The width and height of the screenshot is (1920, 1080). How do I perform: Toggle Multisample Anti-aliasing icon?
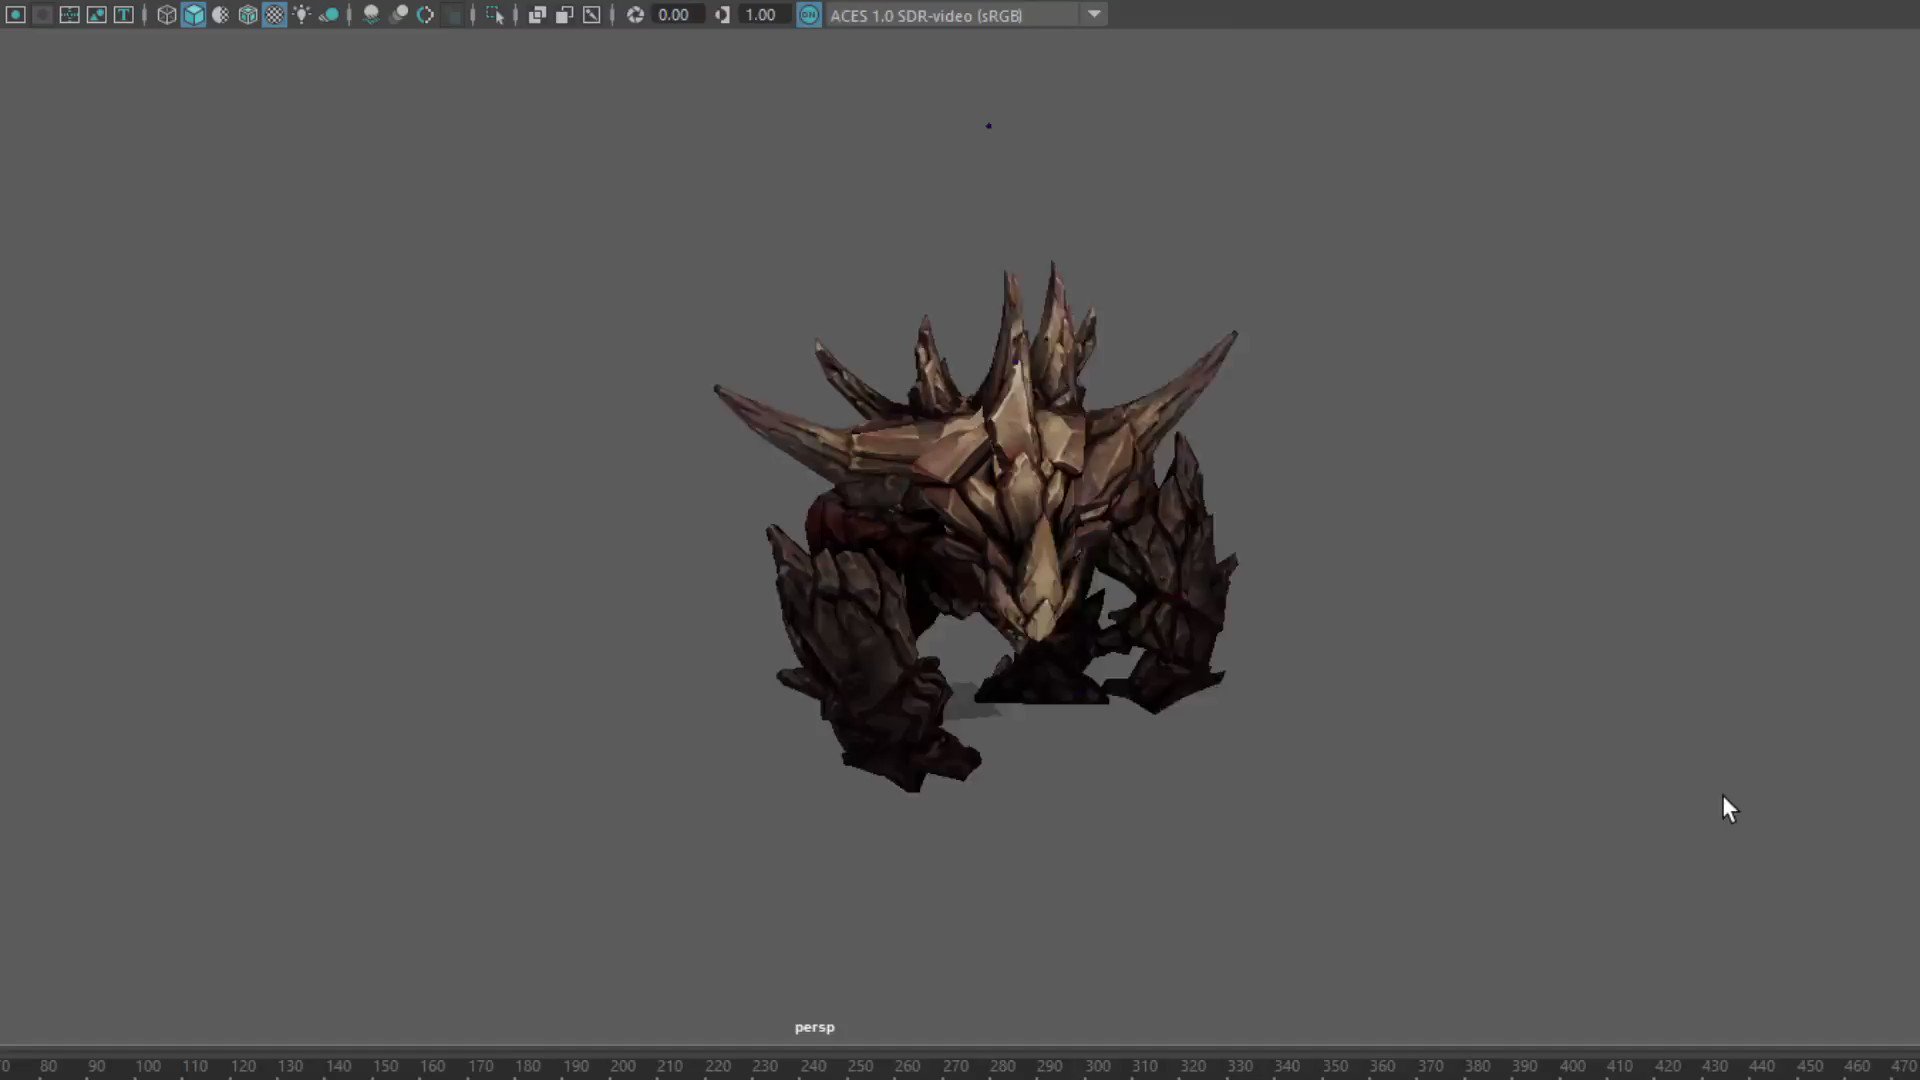(x=425, y=15)
